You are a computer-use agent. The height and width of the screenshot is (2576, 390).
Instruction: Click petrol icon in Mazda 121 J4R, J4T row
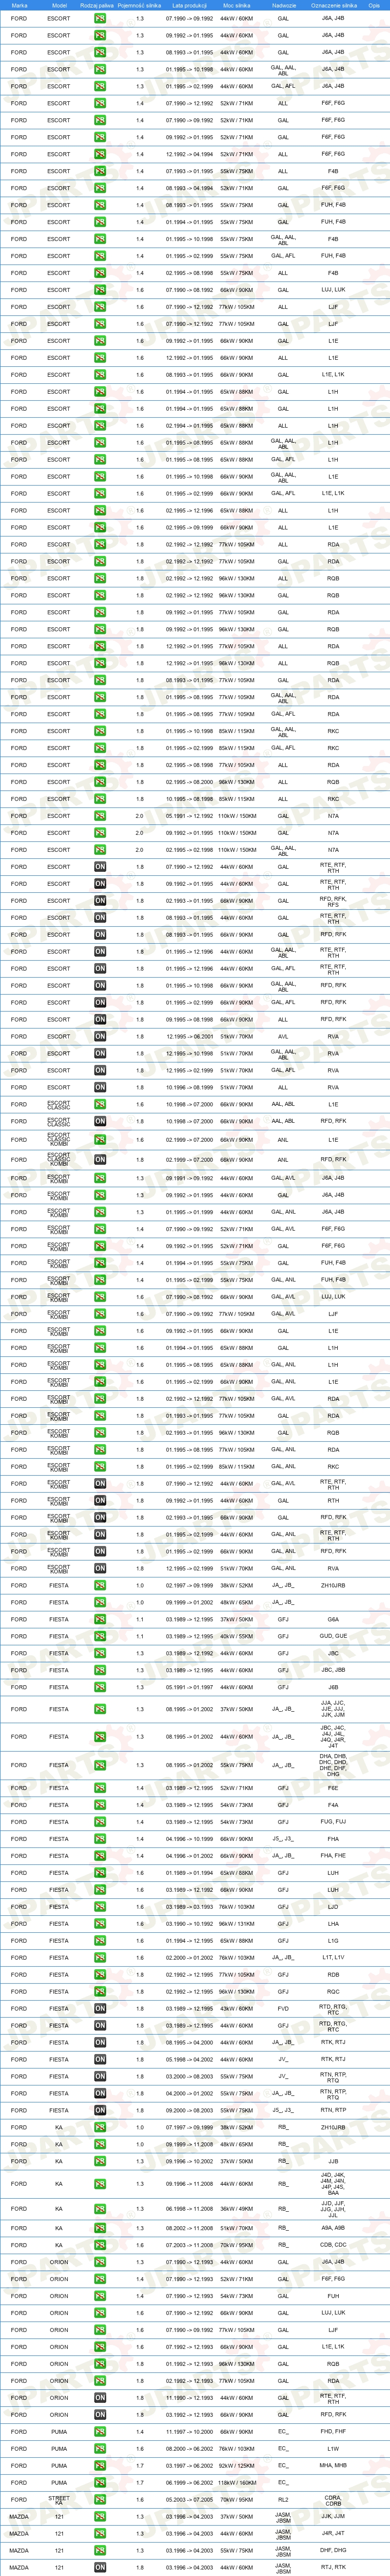tap(100, 2533)
